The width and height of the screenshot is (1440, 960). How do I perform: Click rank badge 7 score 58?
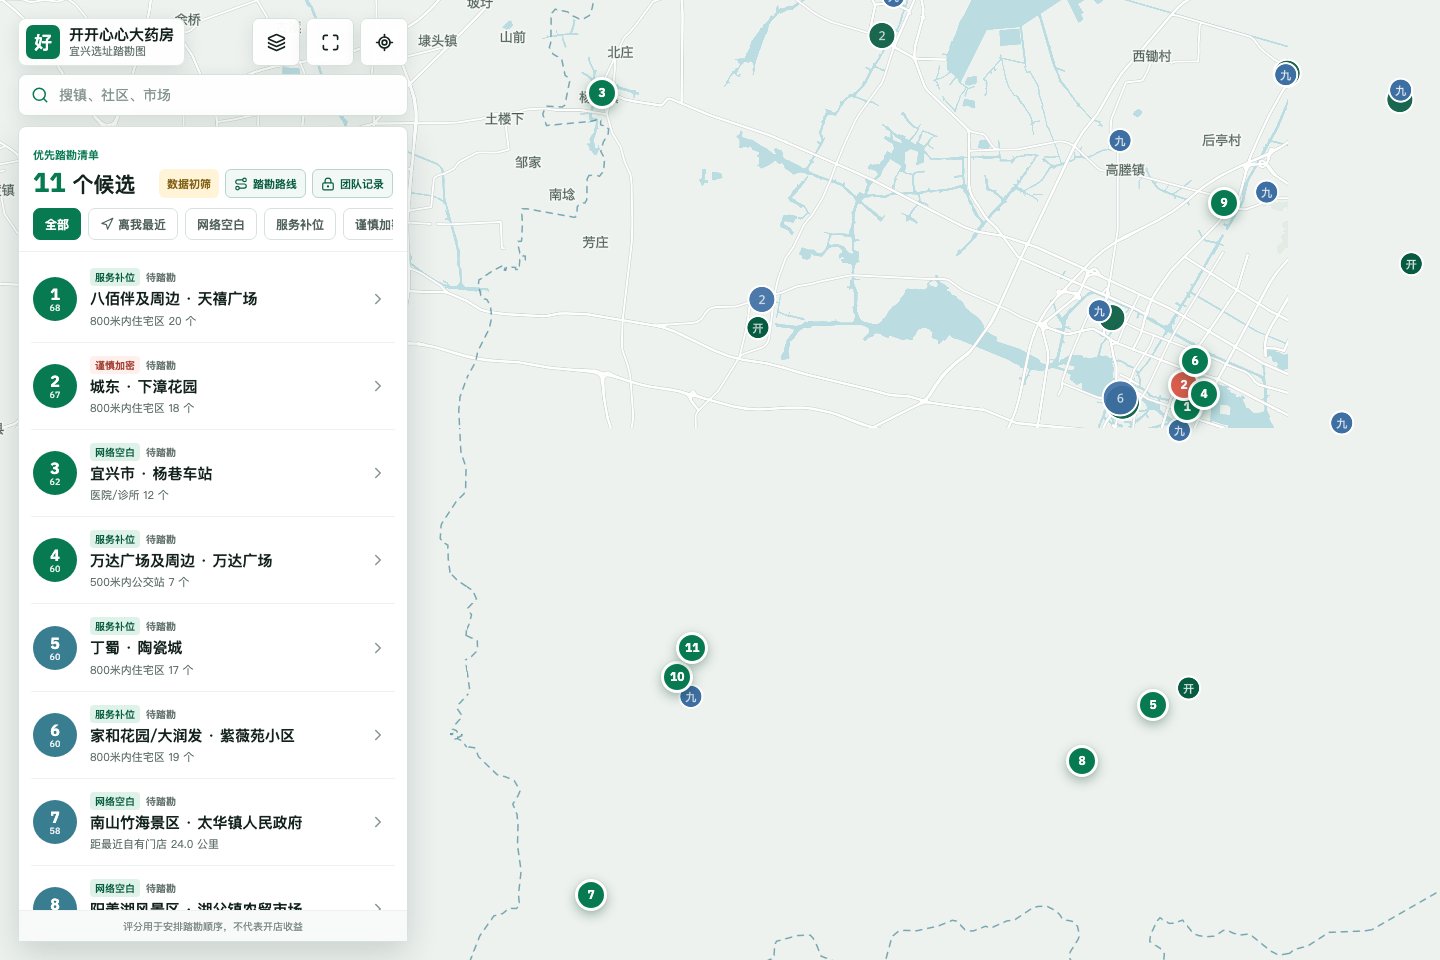pos(55,822)
